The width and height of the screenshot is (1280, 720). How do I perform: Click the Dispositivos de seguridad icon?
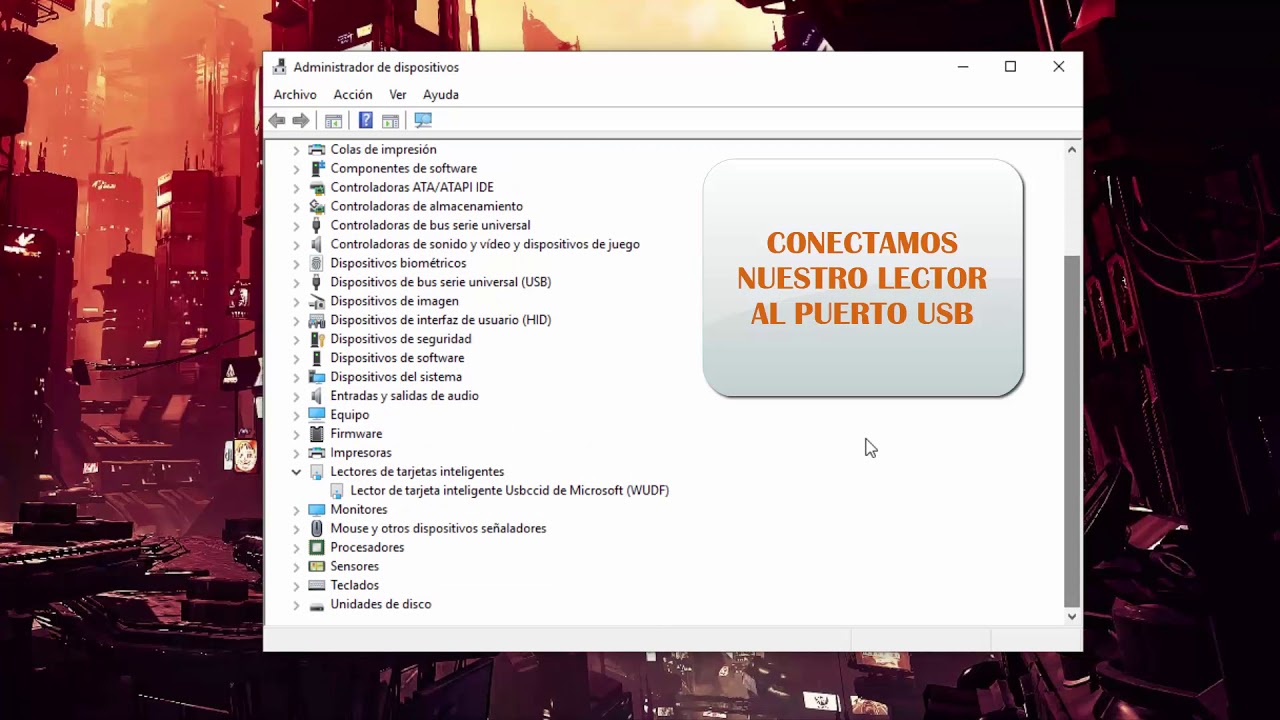[317, 339]
